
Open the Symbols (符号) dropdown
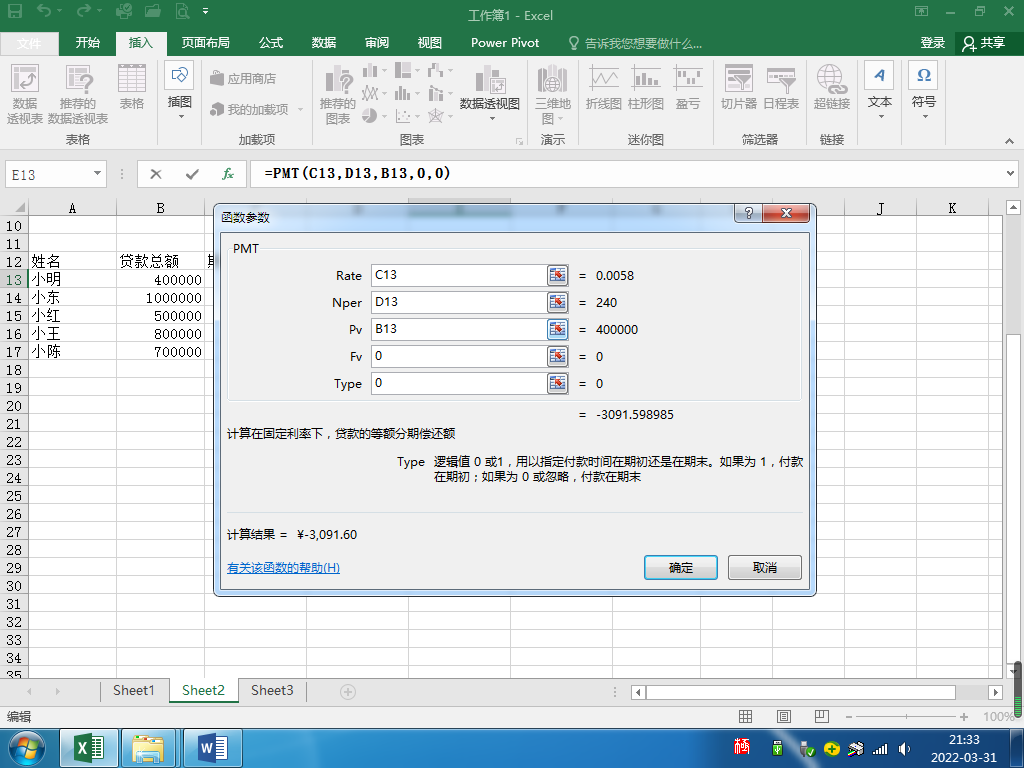coord(923,91)
